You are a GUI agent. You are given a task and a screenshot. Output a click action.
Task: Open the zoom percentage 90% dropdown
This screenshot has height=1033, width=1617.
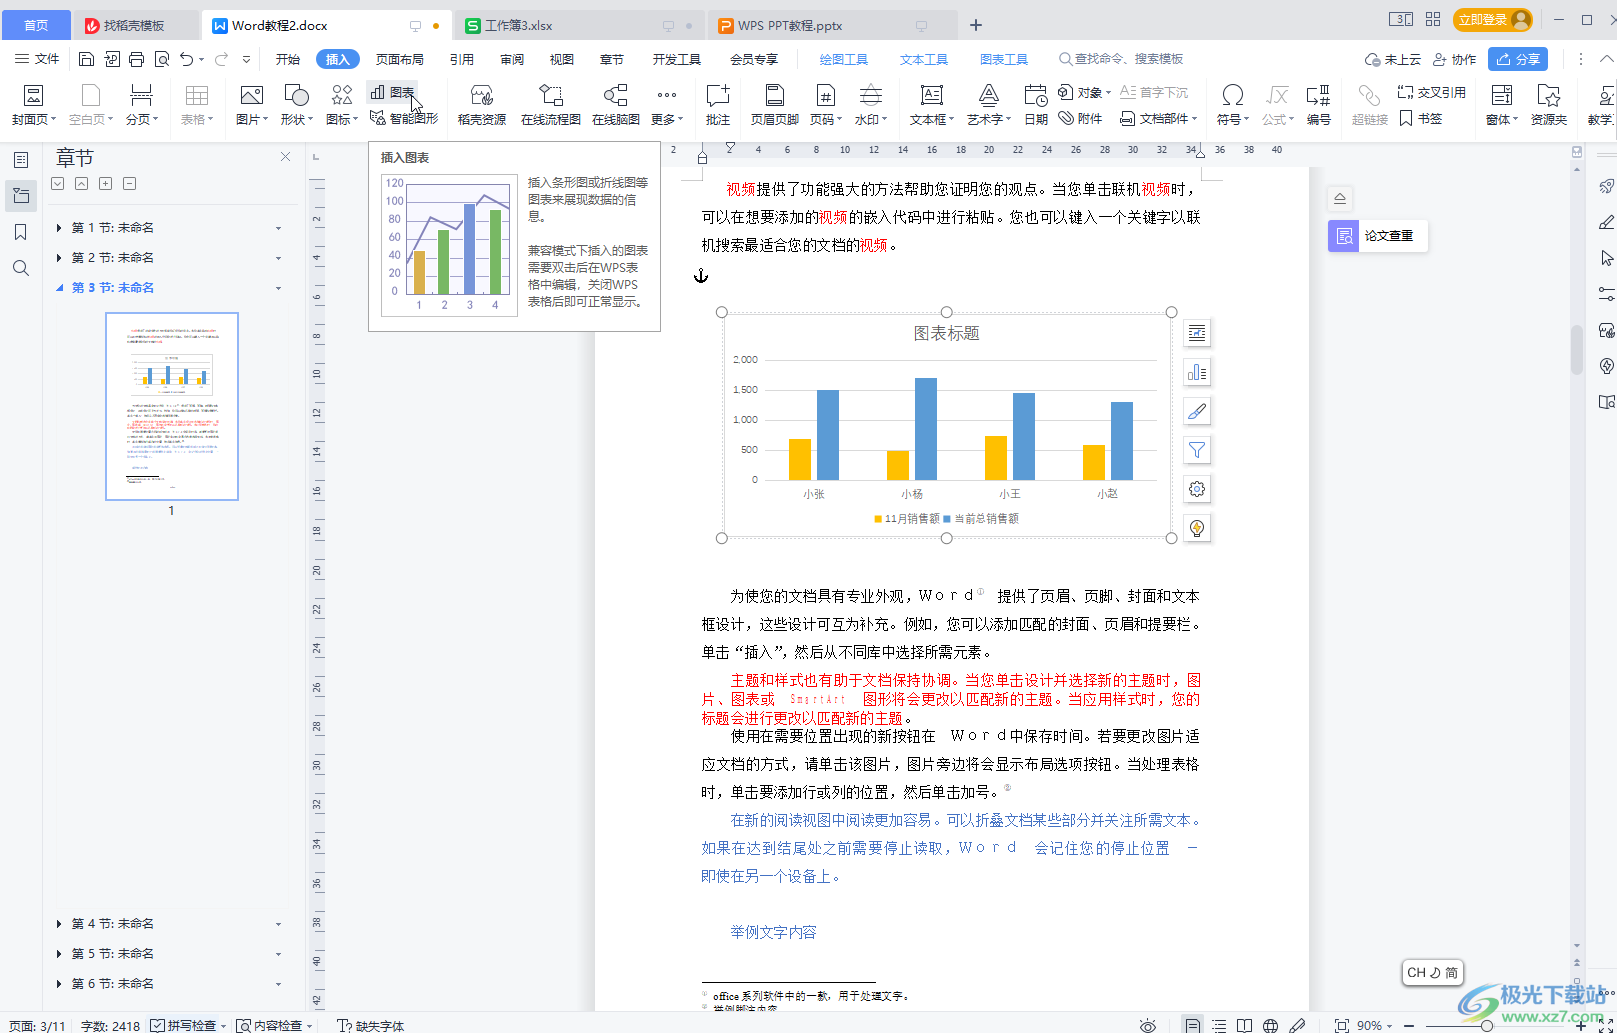click(1375, 1026)
